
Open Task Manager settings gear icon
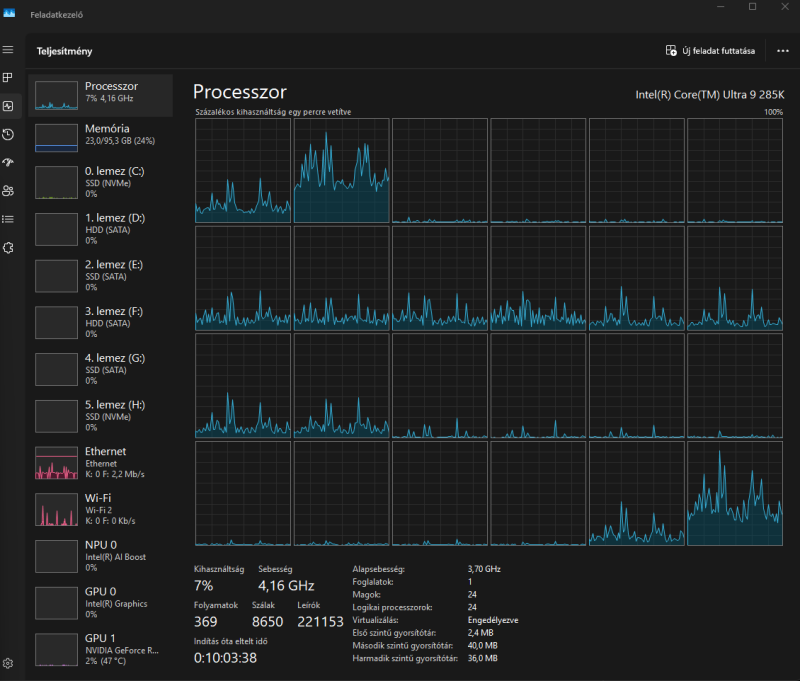pyautogui.click(x=8, y=663)
